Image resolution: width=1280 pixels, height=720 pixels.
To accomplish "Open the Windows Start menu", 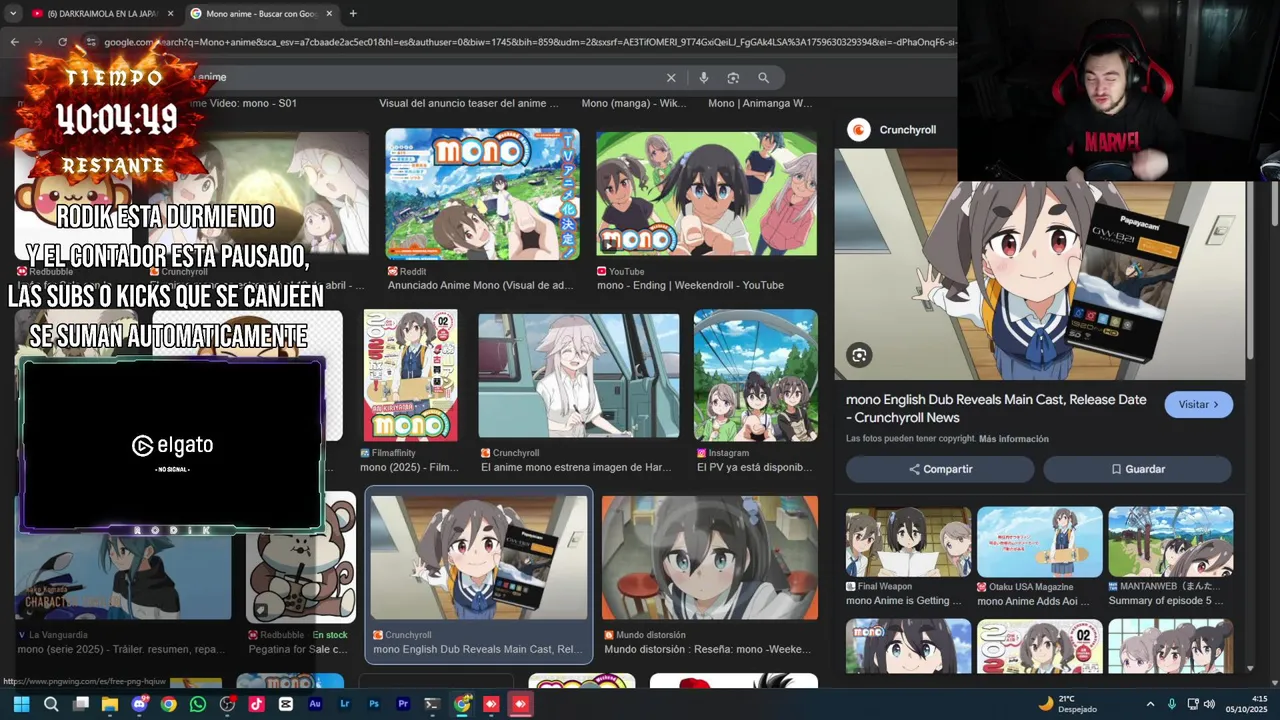I will pos(21,704).
